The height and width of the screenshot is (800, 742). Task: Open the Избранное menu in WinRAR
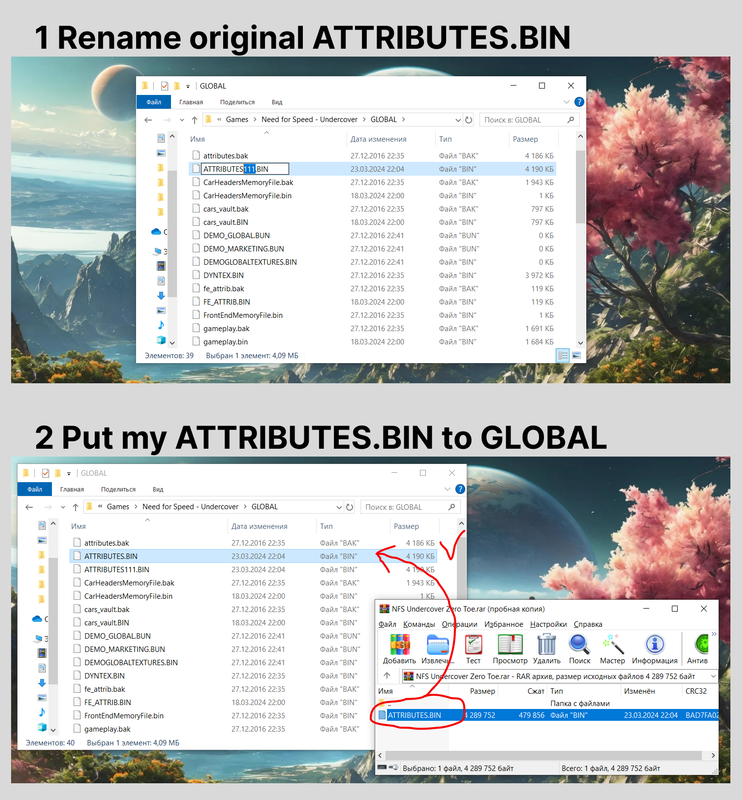[503, 624]
